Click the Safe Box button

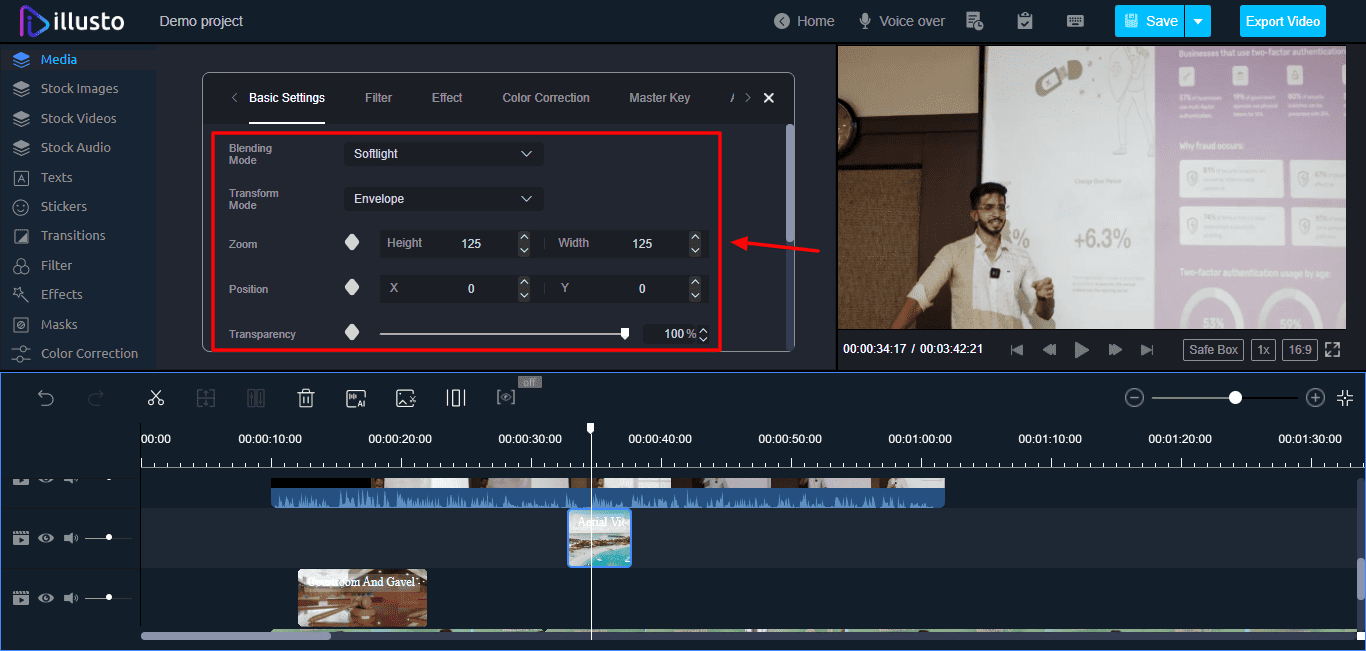[x=1214, y=350]
